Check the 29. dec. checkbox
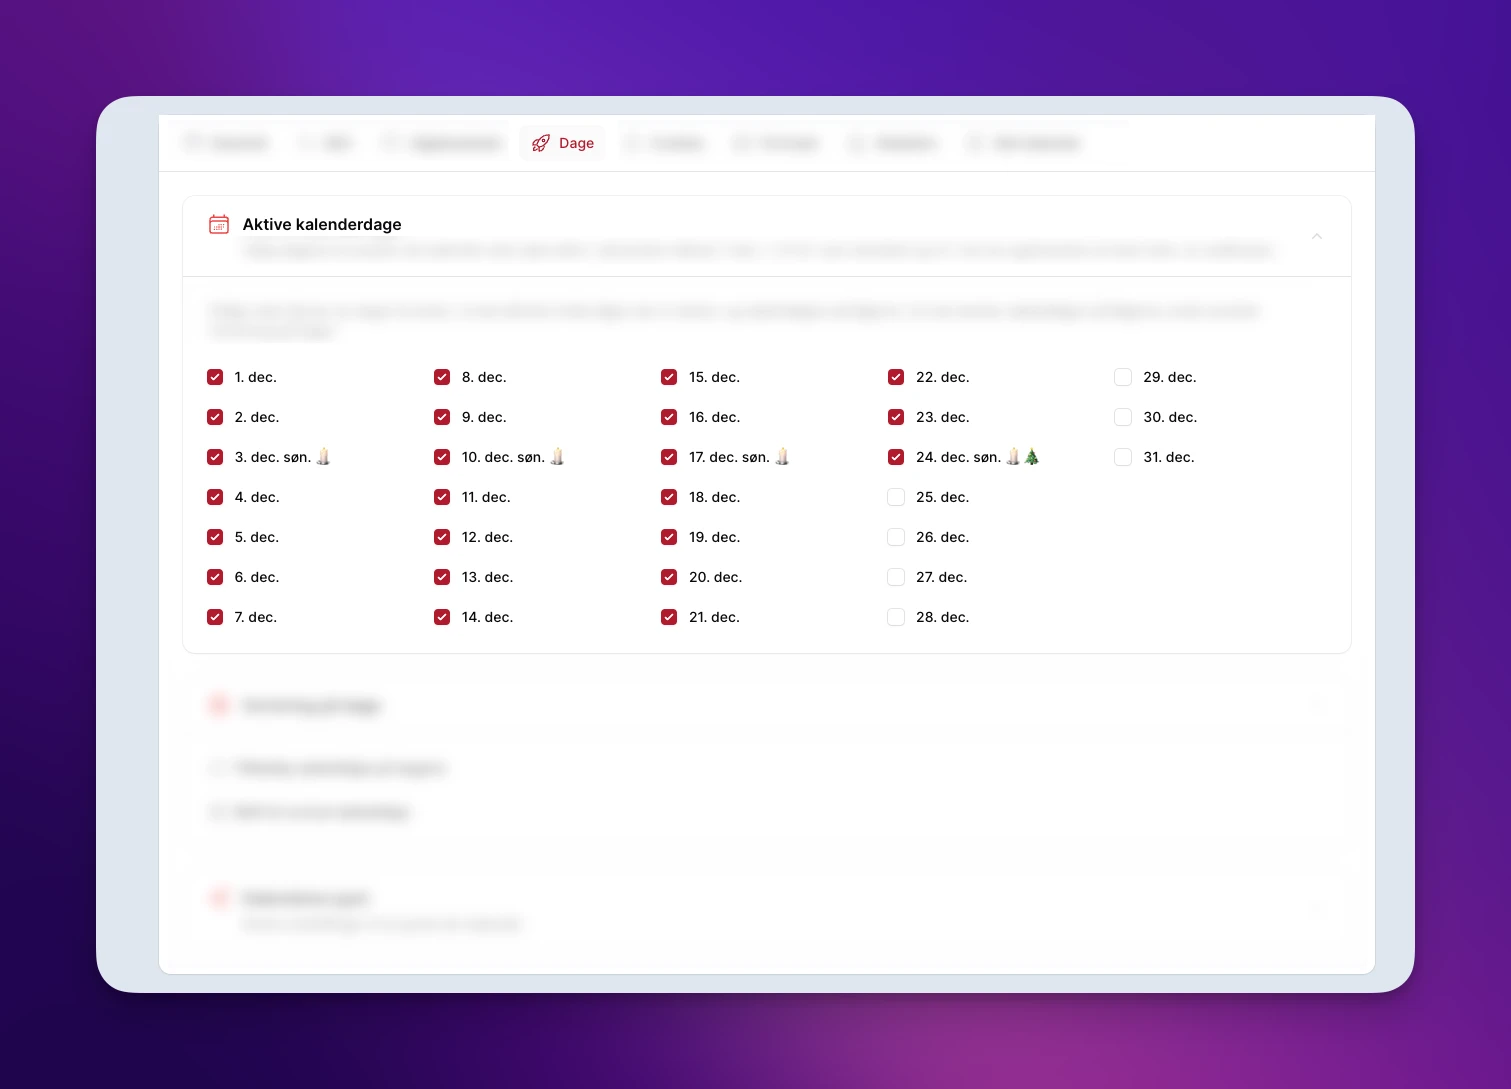Viewport: 1511px width, 1089px height. coord(1123,377)
